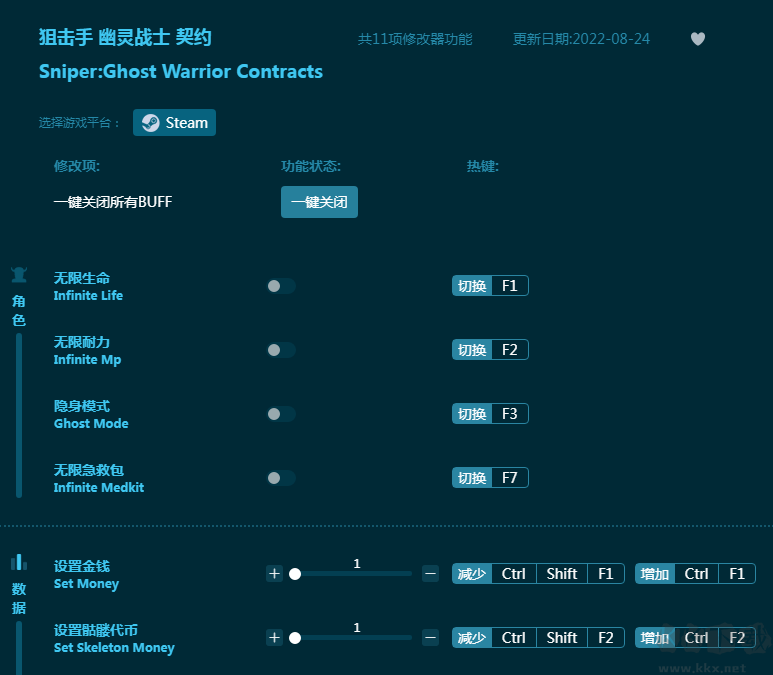Viewport: 773px width, 675px height.
Task: Toggle Infinite Life switch
Action: (x=281, y=286)
